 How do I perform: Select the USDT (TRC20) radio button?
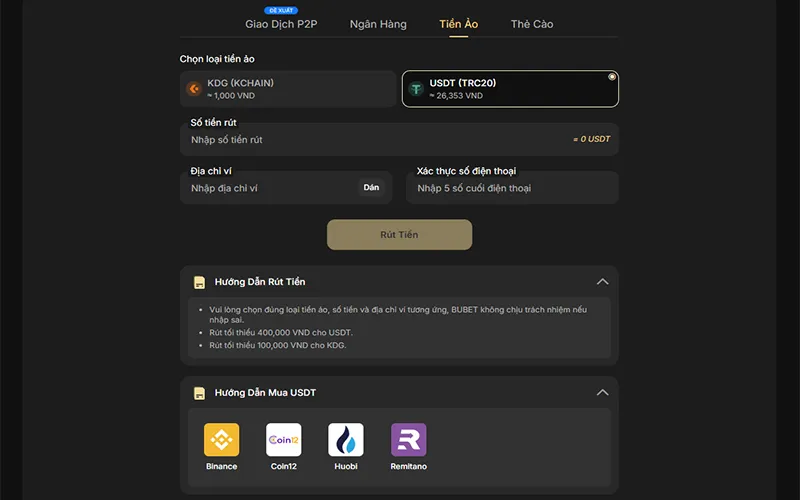tap(612, 77)
